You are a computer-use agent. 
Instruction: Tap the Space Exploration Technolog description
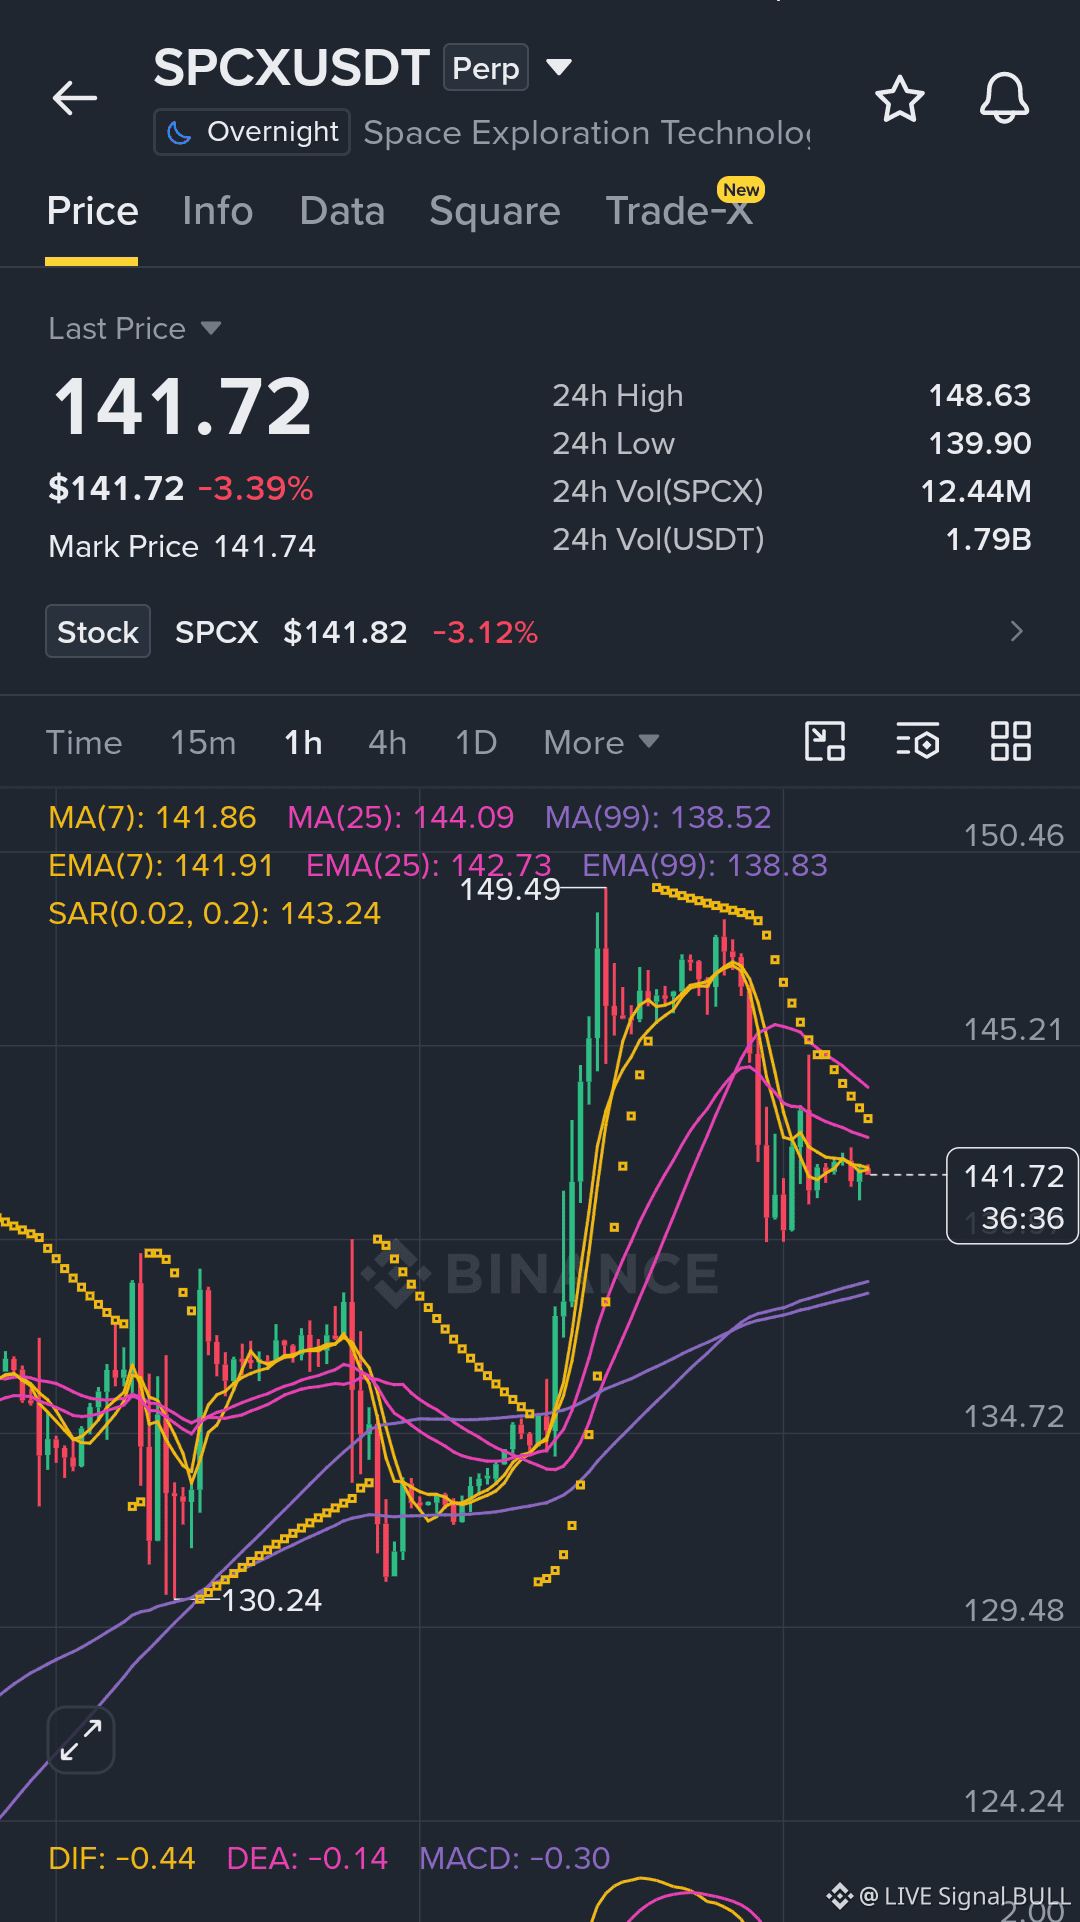[x=586, y=132]
